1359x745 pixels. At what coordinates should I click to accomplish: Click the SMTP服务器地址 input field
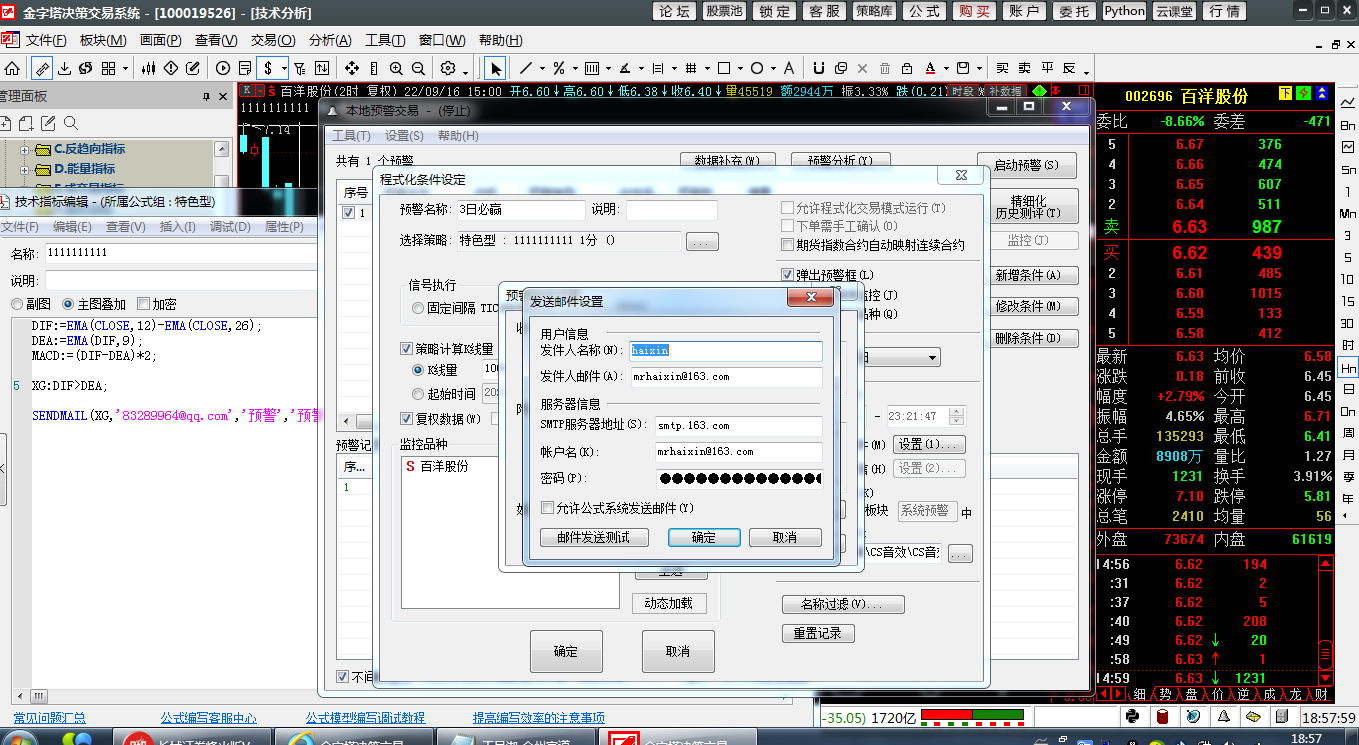[x=739, y=425]
